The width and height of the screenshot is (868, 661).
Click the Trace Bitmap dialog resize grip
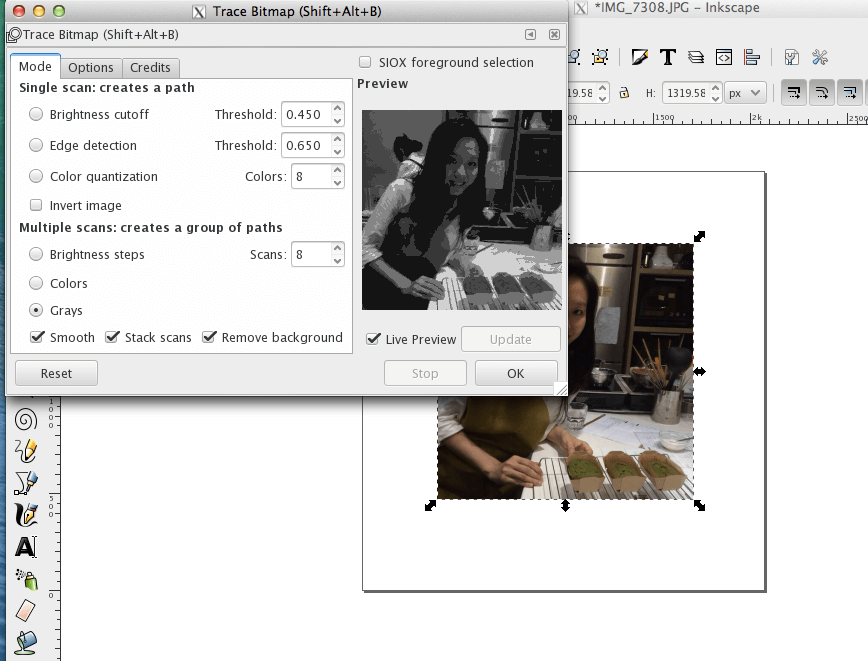pos(561,389)
